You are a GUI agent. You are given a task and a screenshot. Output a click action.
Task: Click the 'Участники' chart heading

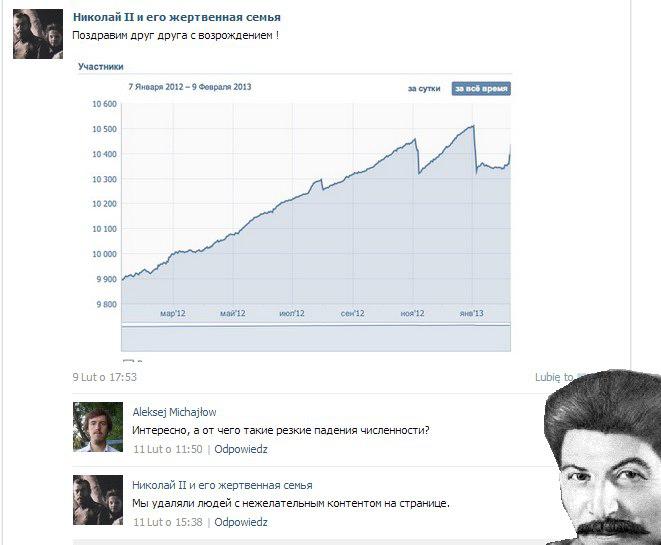tap(101, 67)
